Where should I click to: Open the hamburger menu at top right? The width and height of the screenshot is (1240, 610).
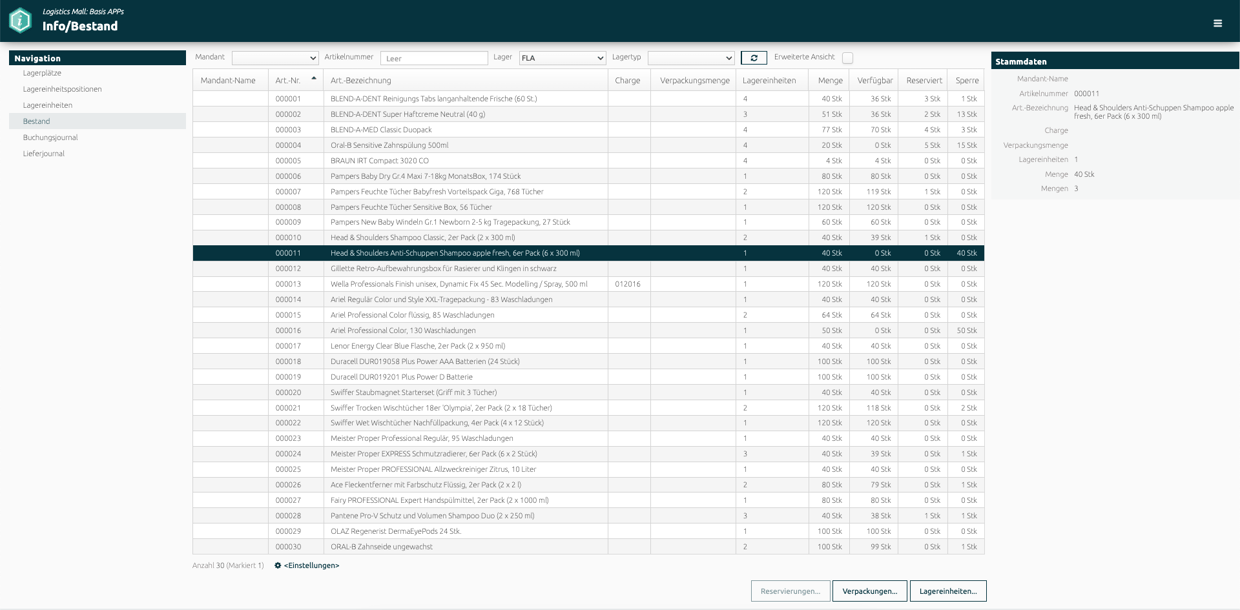[1217, 23]
